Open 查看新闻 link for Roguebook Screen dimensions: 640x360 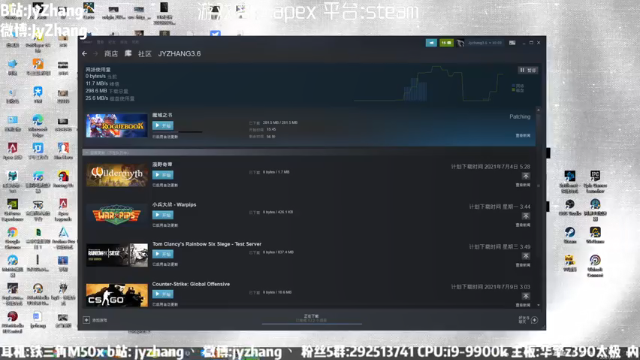pyautogui.click(x=523, y=136)
